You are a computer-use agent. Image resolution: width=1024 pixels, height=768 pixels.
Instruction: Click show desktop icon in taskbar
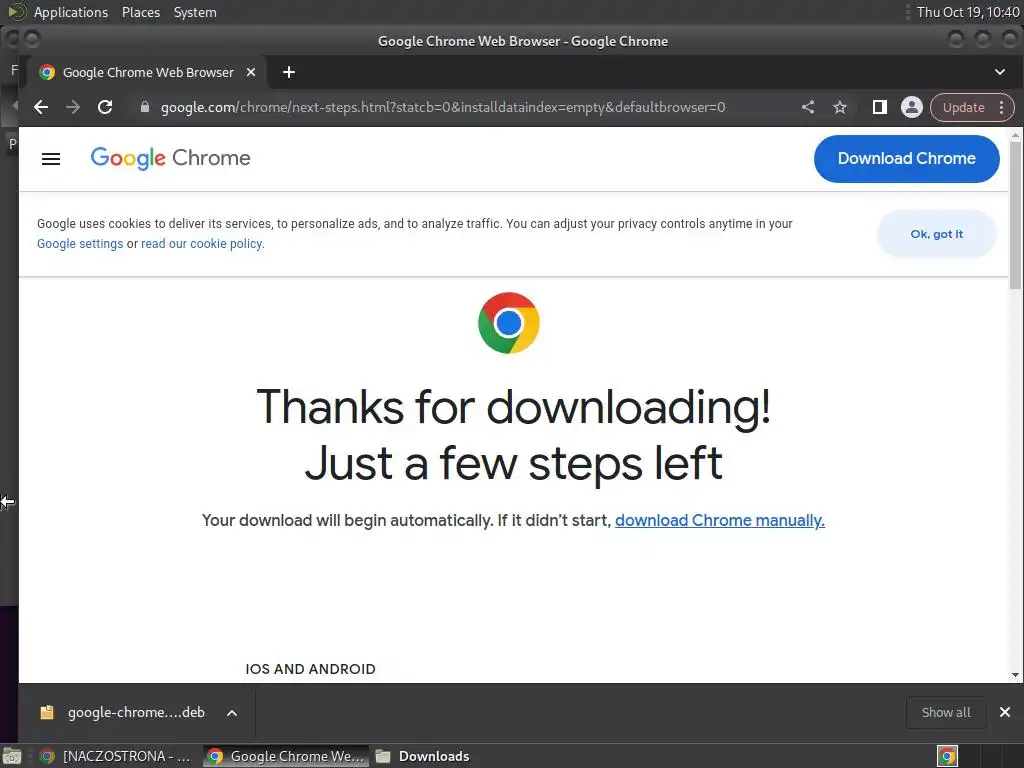12,756
